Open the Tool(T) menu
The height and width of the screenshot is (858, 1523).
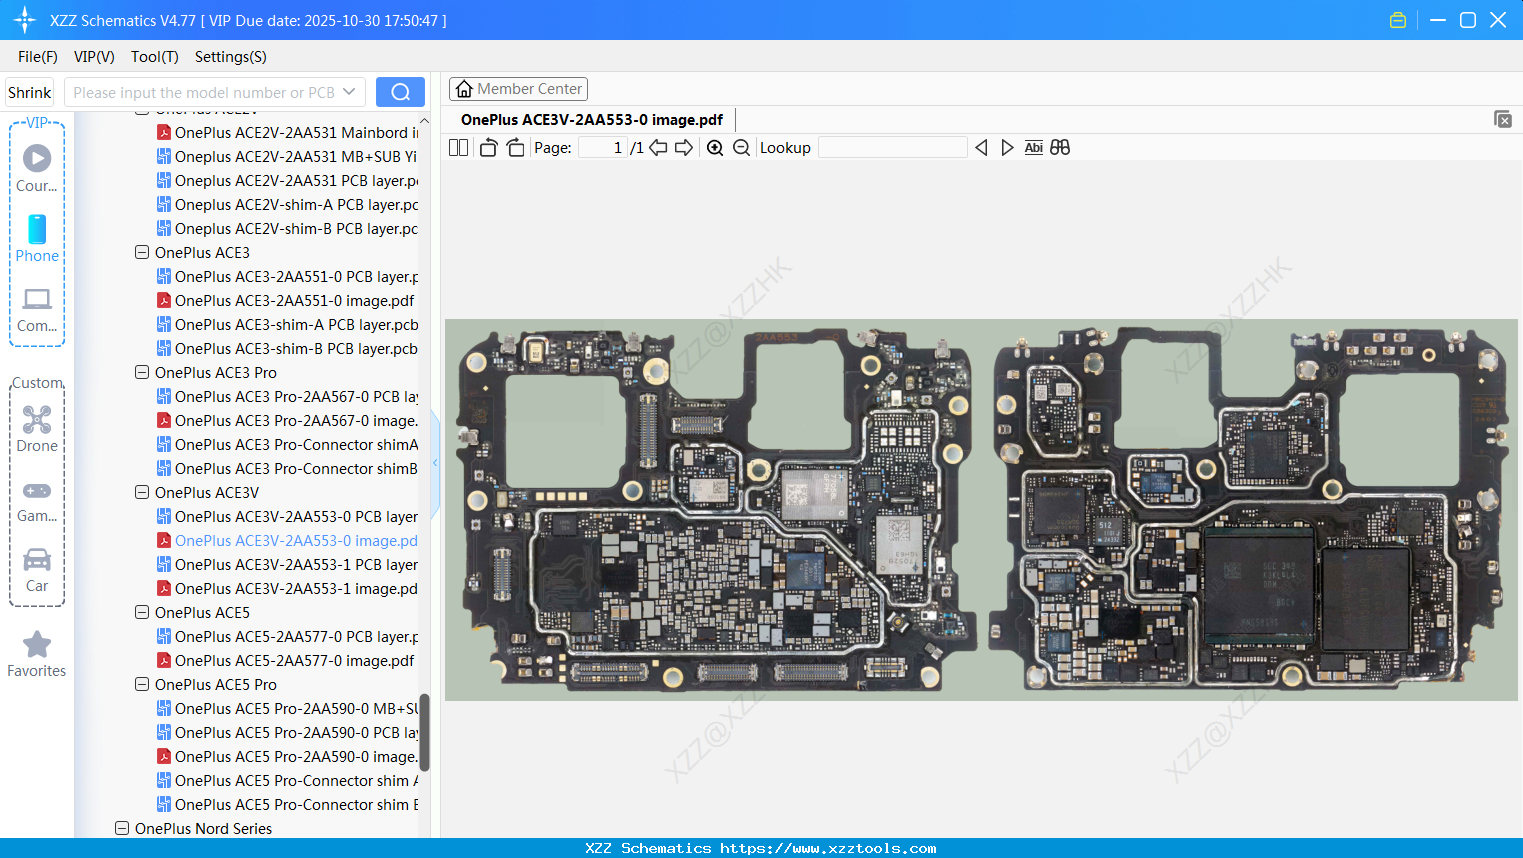point(154,57)
